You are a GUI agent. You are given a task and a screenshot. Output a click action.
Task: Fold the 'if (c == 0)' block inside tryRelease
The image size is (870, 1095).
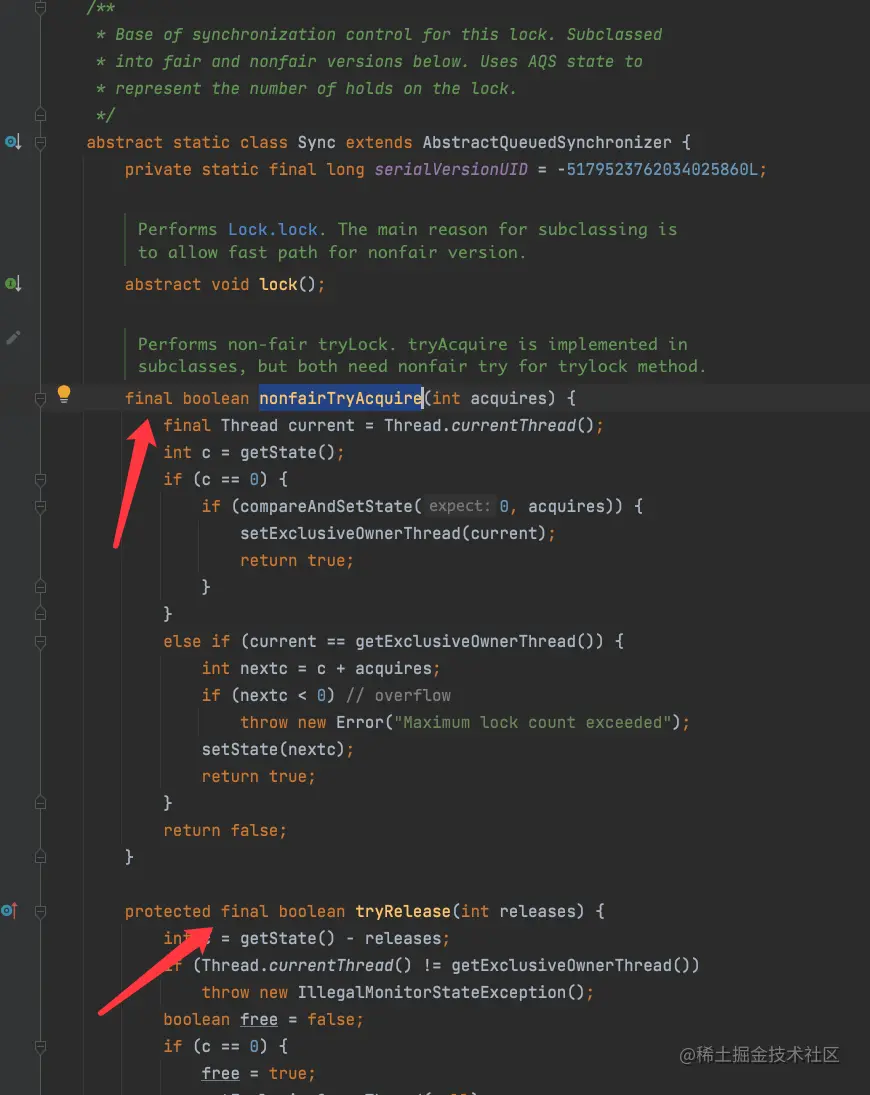tap(40, 1047)
